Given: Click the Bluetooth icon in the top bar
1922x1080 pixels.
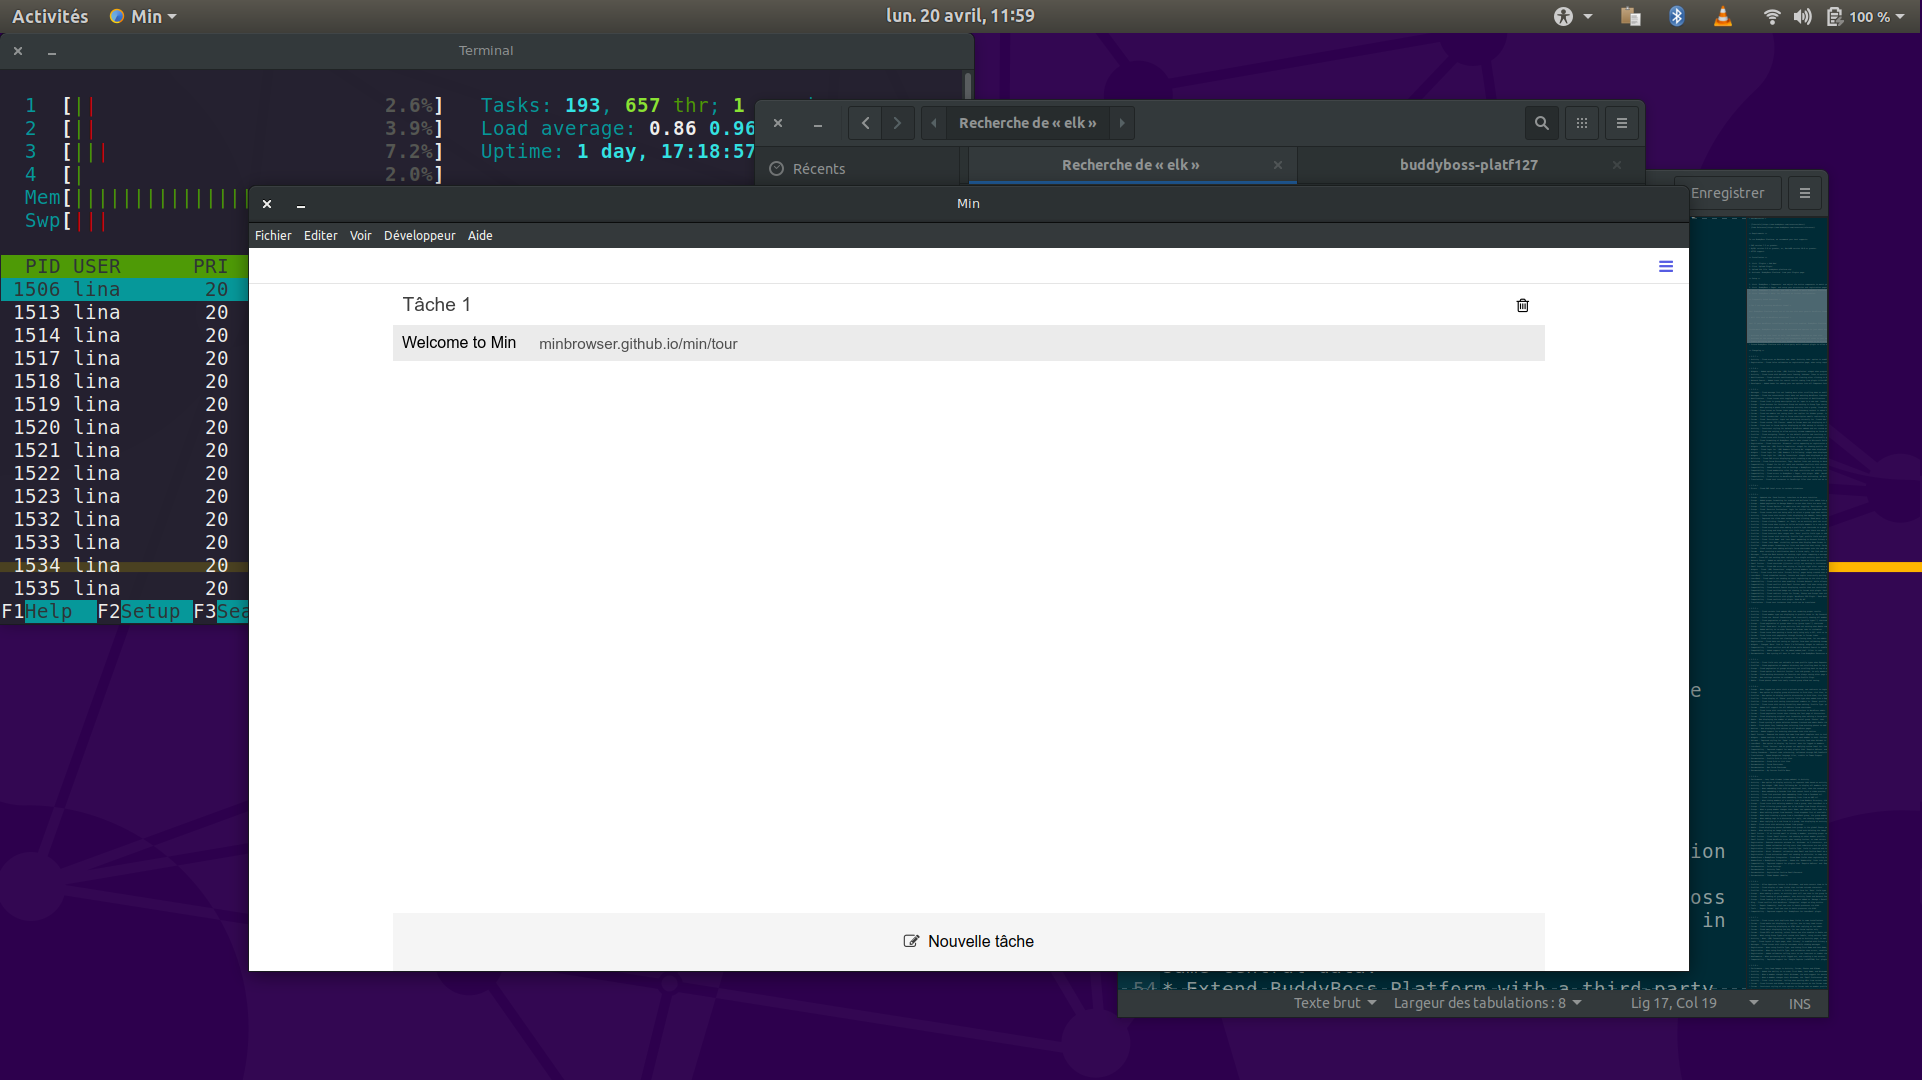Looking at the screenshot, I should [1676, 16].
